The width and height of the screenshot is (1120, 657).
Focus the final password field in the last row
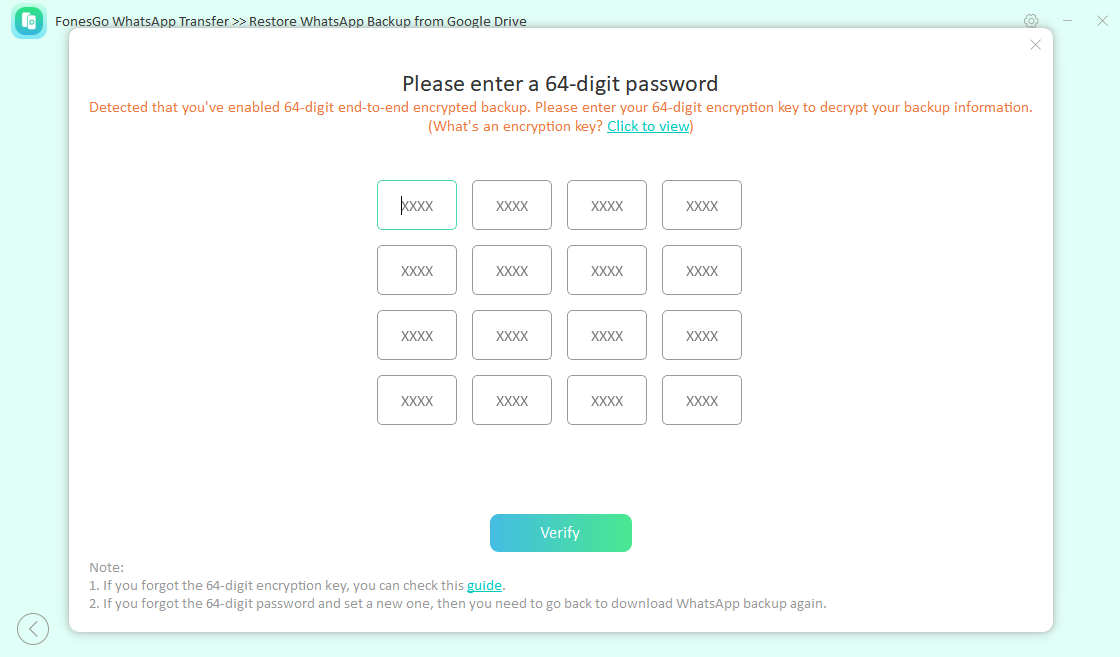click(702, 400)
